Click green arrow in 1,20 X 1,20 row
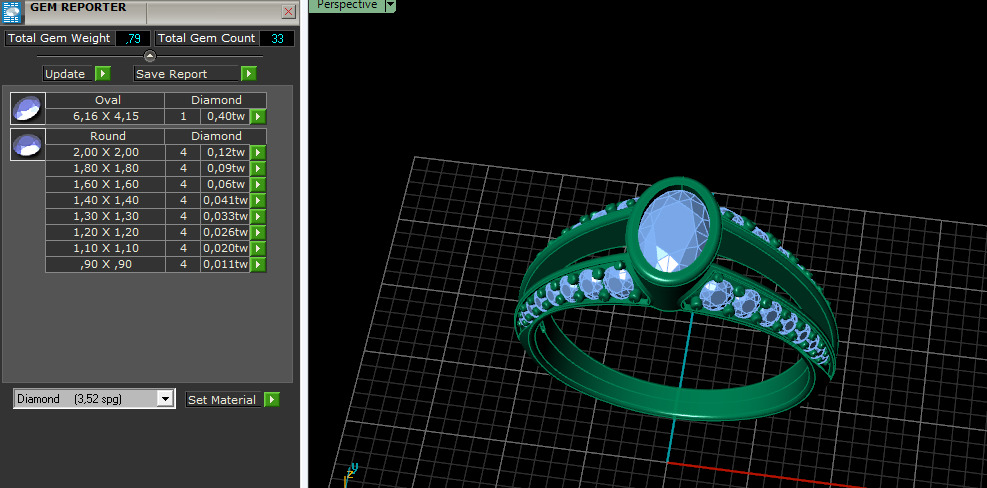Image resolution: width=987 pixels, height=488 pixels. [x=258, y=232]
